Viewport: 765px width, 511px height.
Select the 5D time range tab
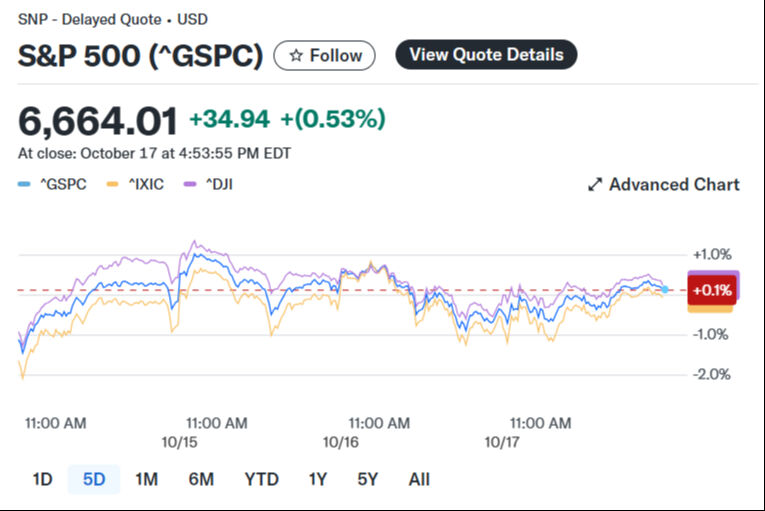tap(94, 479)
